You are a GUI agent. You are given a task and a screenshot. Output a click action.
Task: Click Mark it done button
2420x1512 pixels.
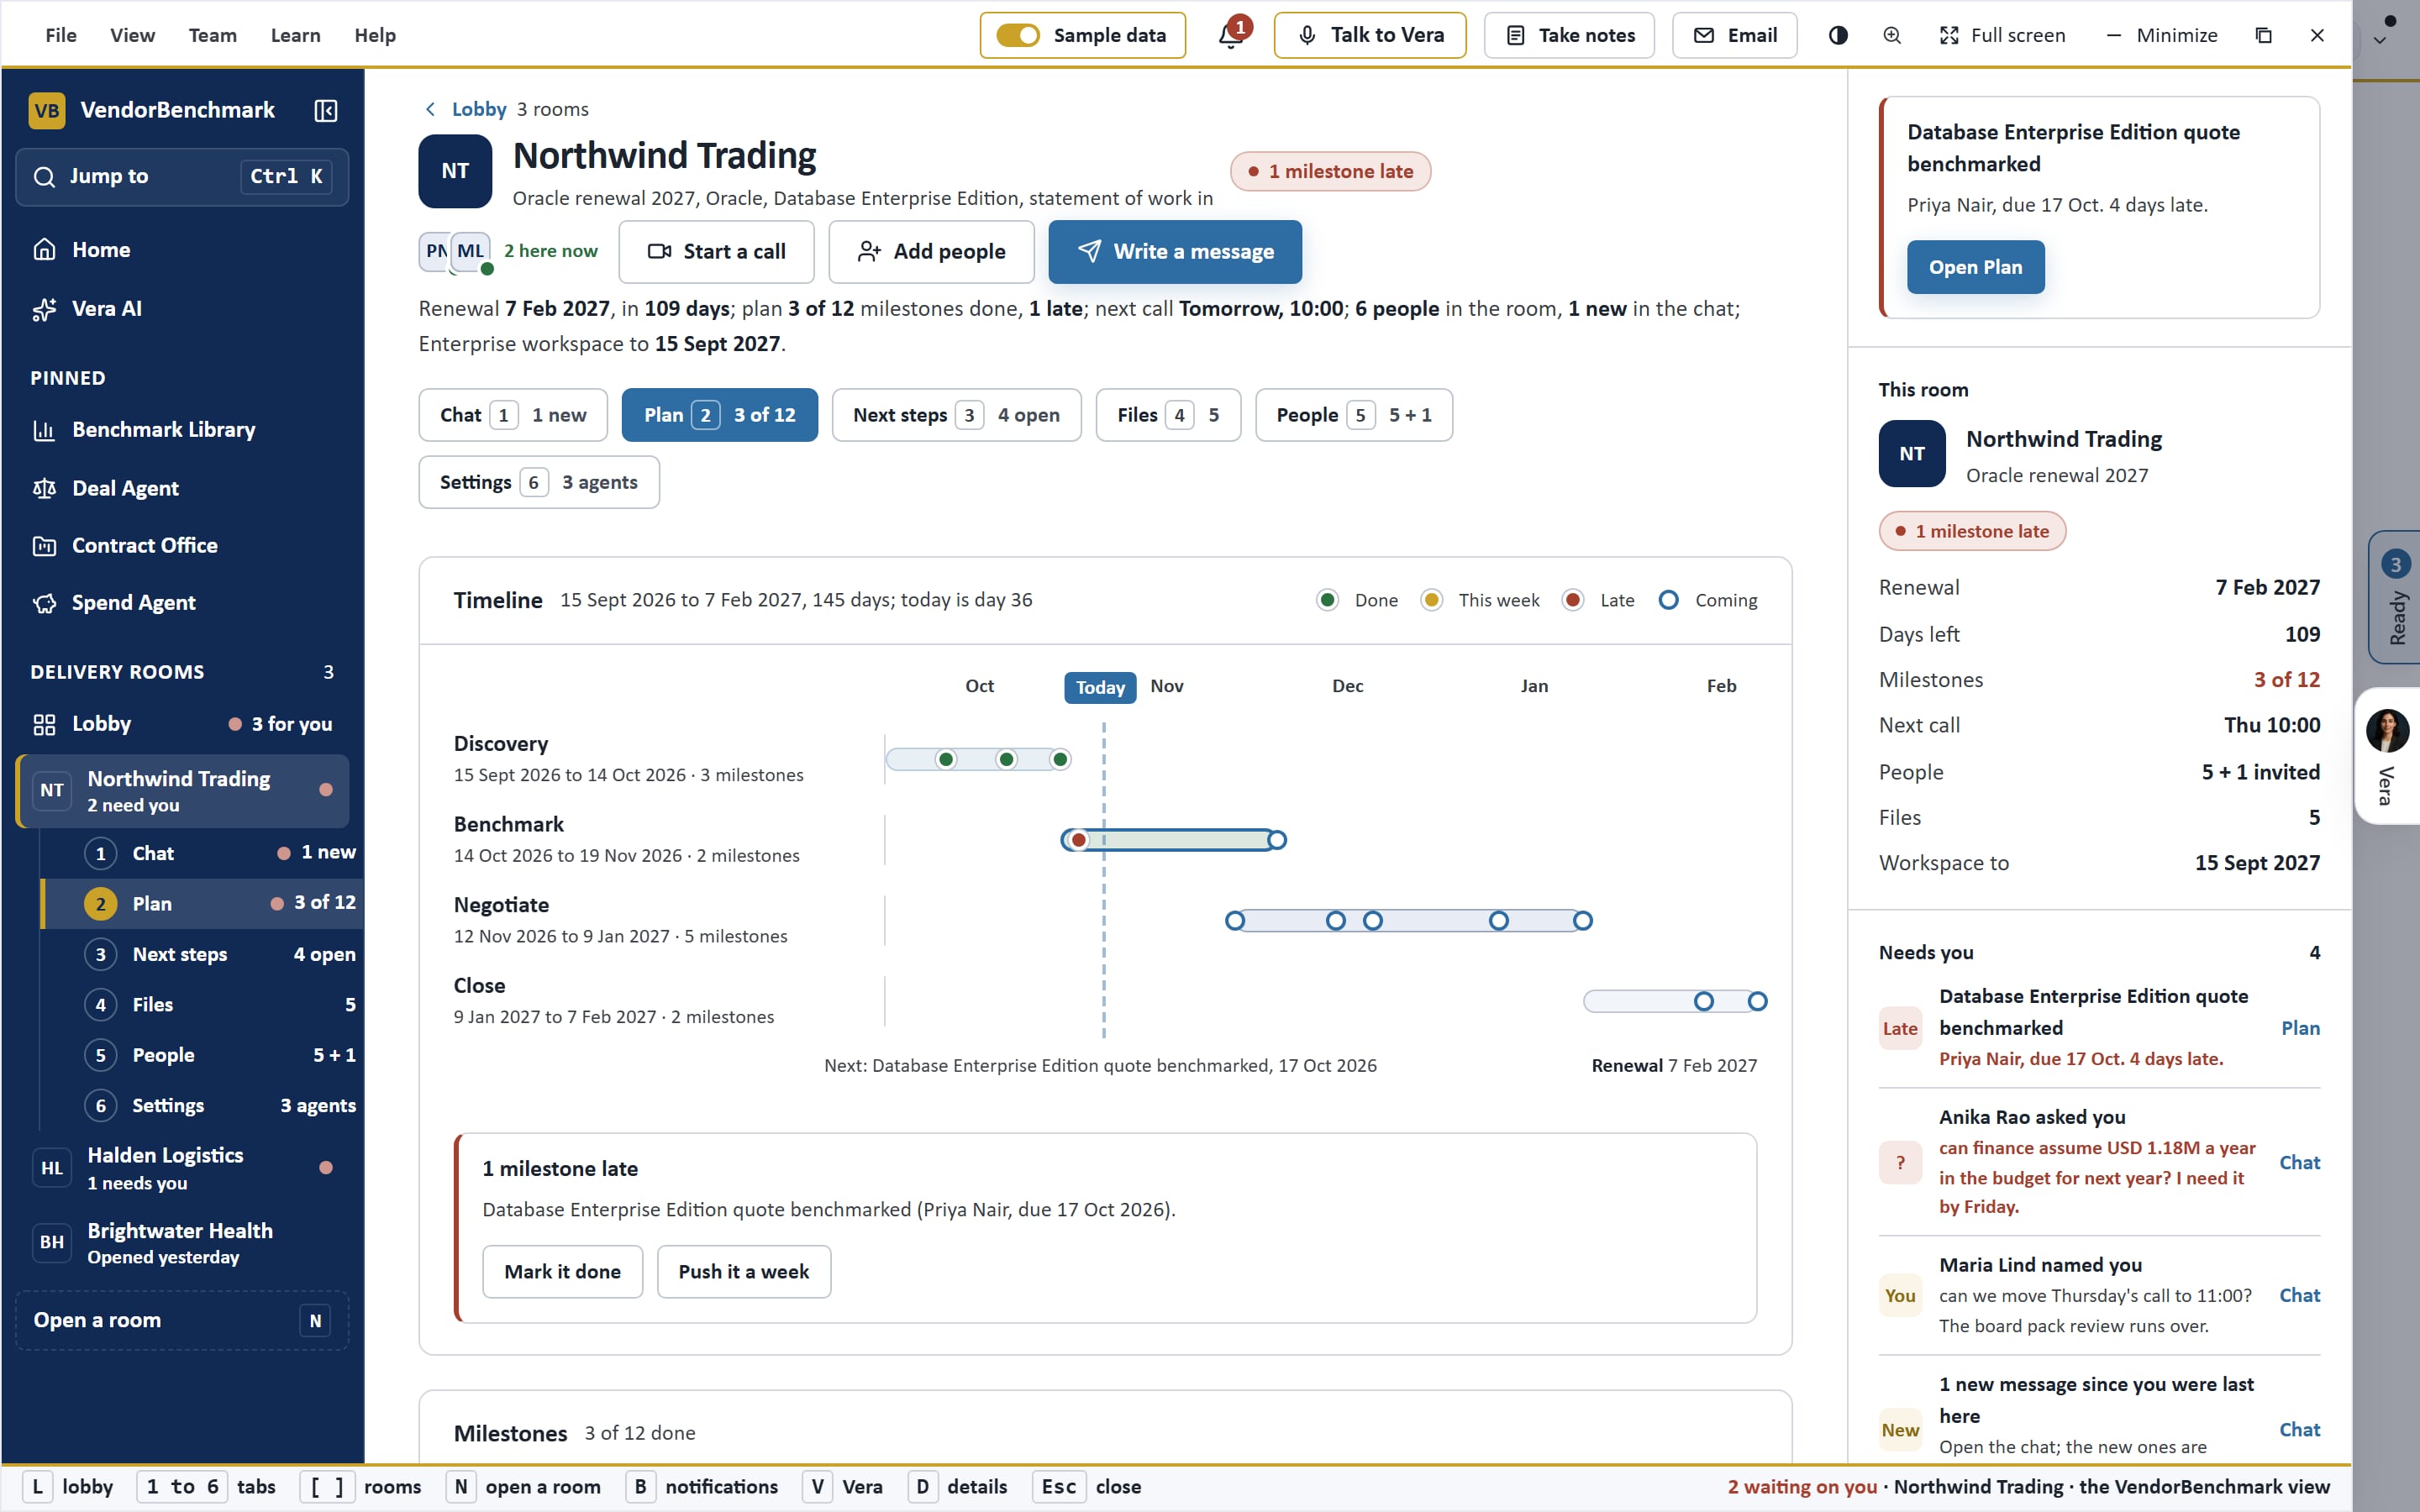562,1271
